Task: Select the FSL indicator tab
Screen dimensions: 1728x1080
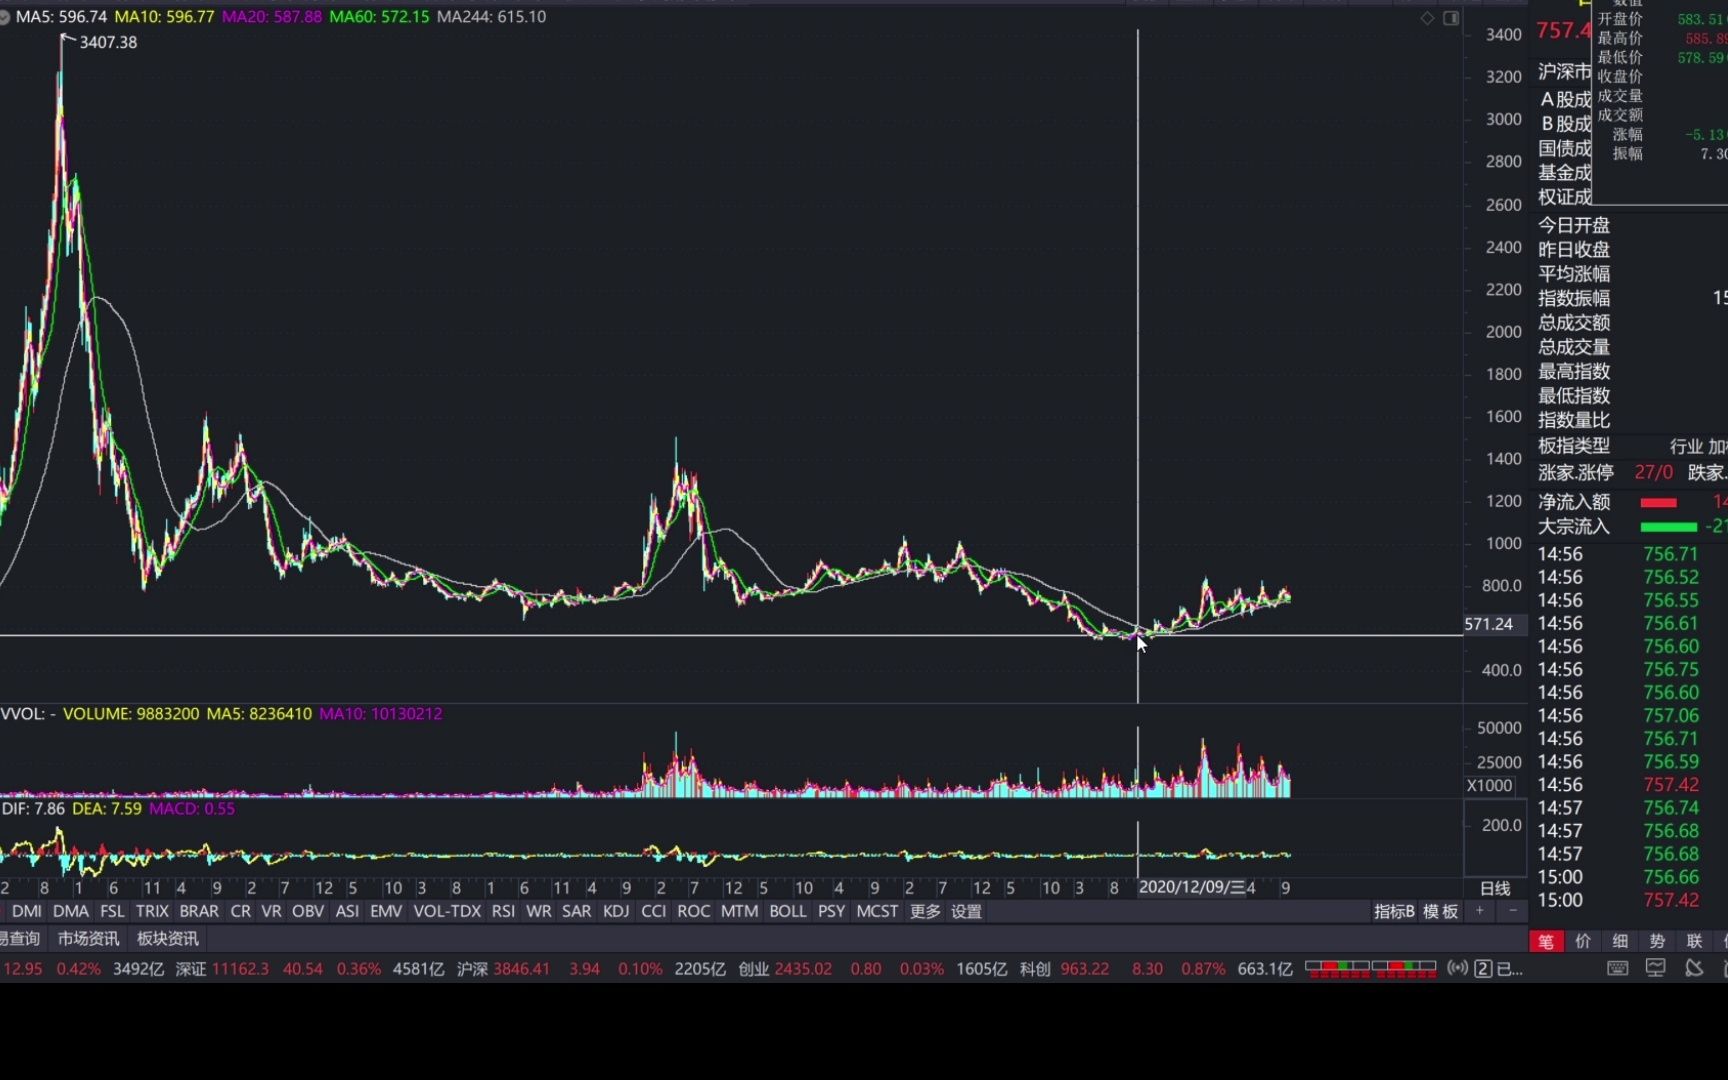Action: (112, 911)
